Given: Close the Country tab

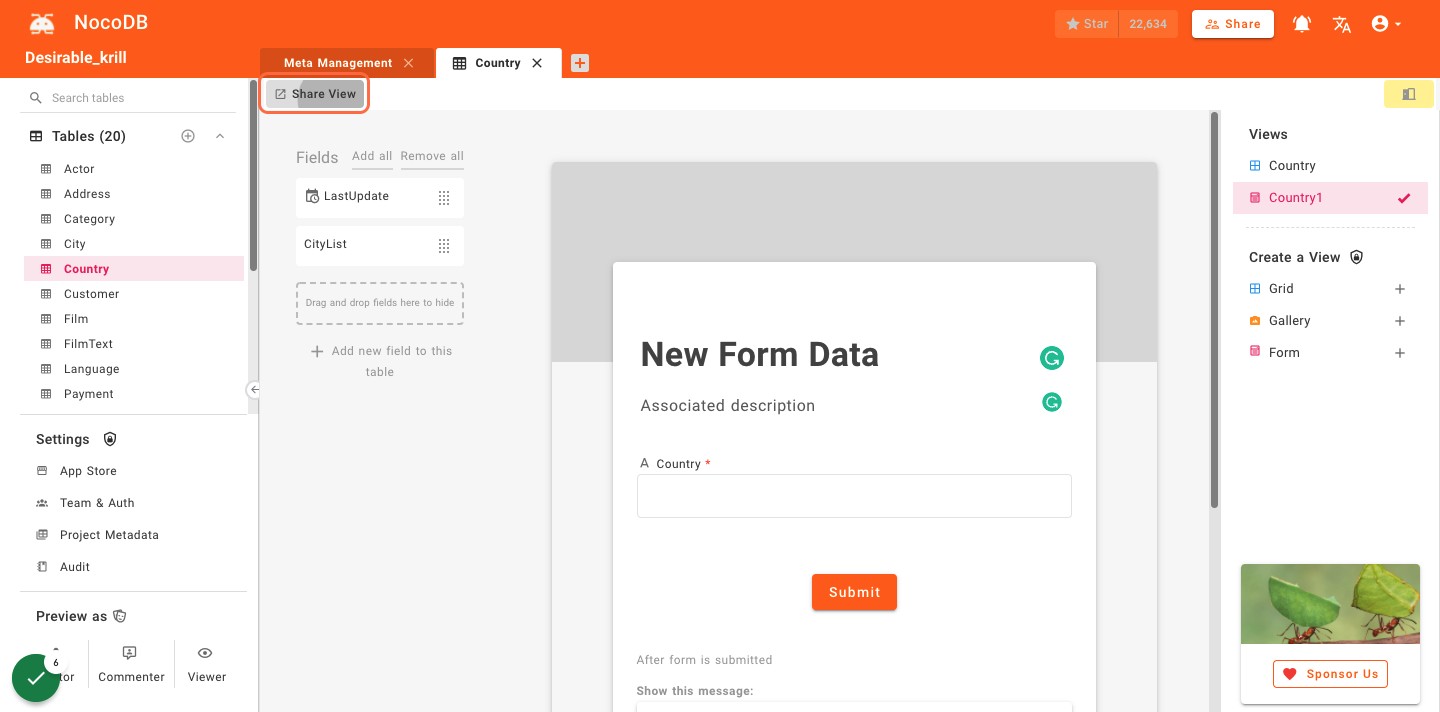Looking at the screenshot, I should tap(537, 63).
